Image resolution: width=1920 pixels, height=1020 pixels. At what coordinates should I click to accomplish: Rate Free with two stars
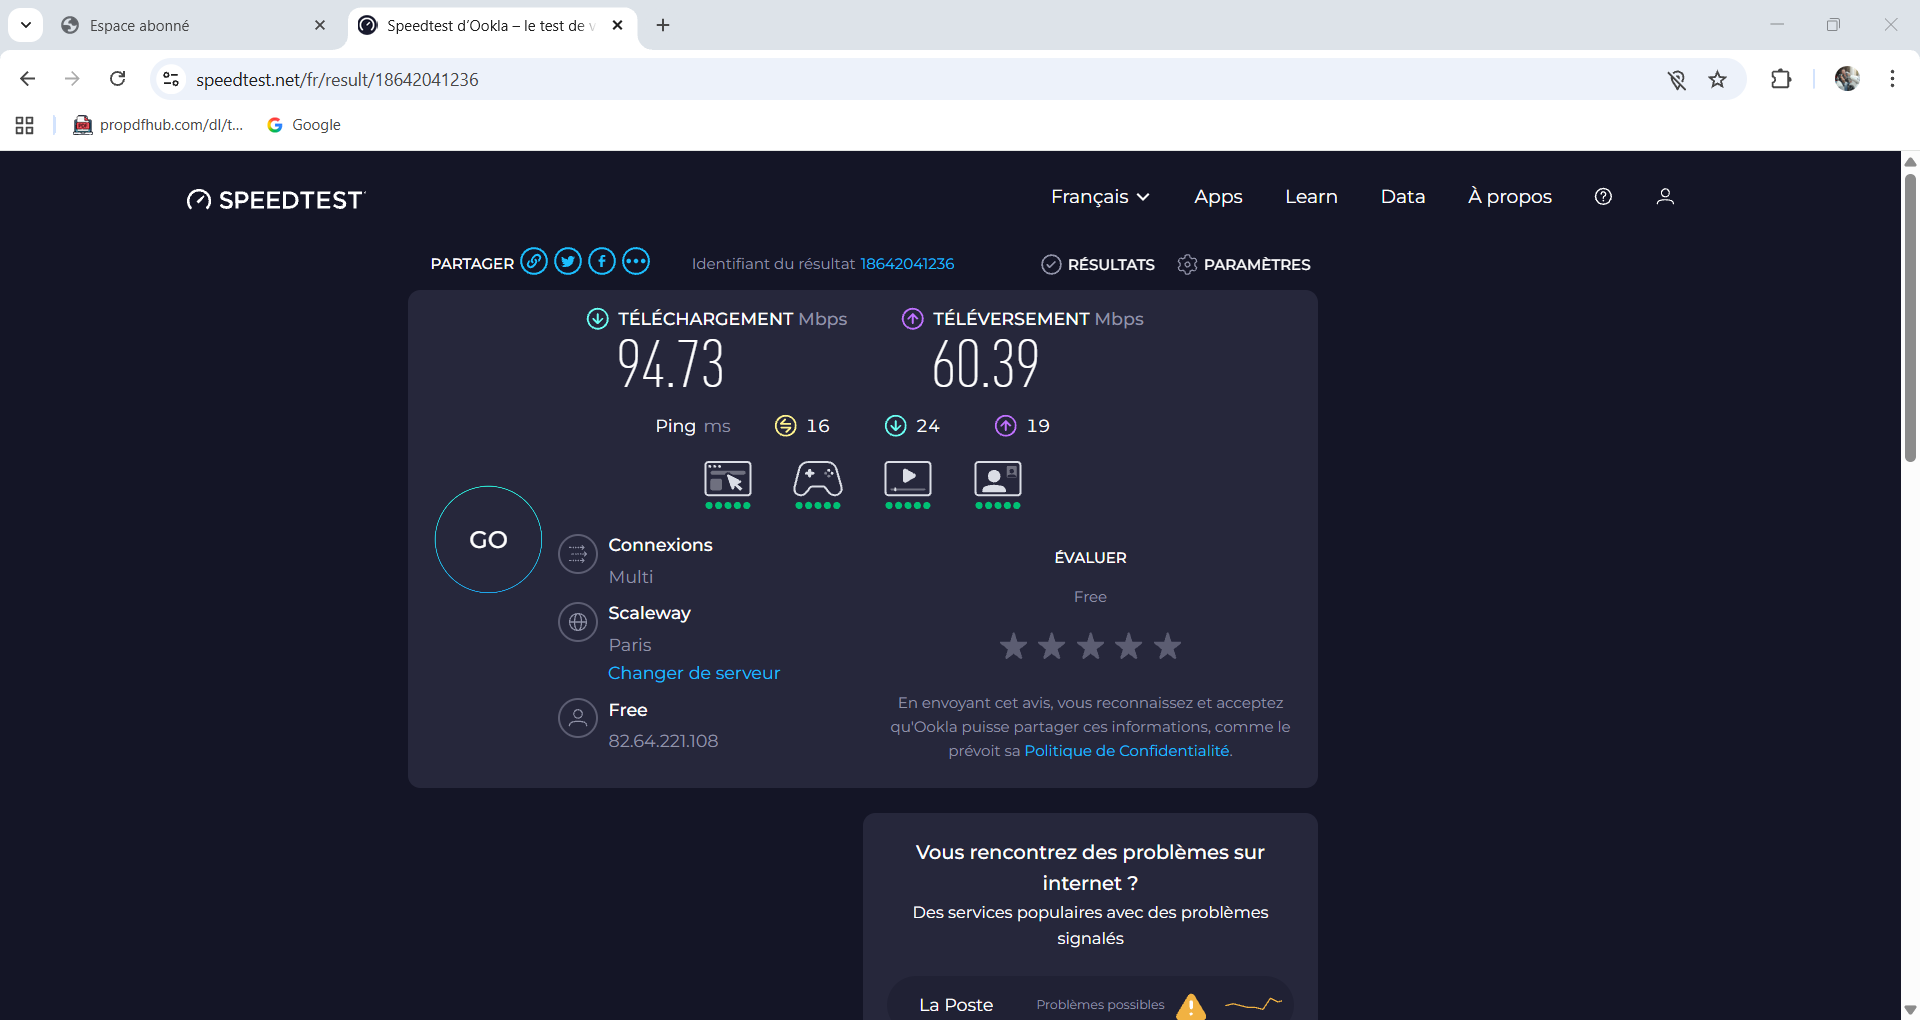click(1052, 646)
